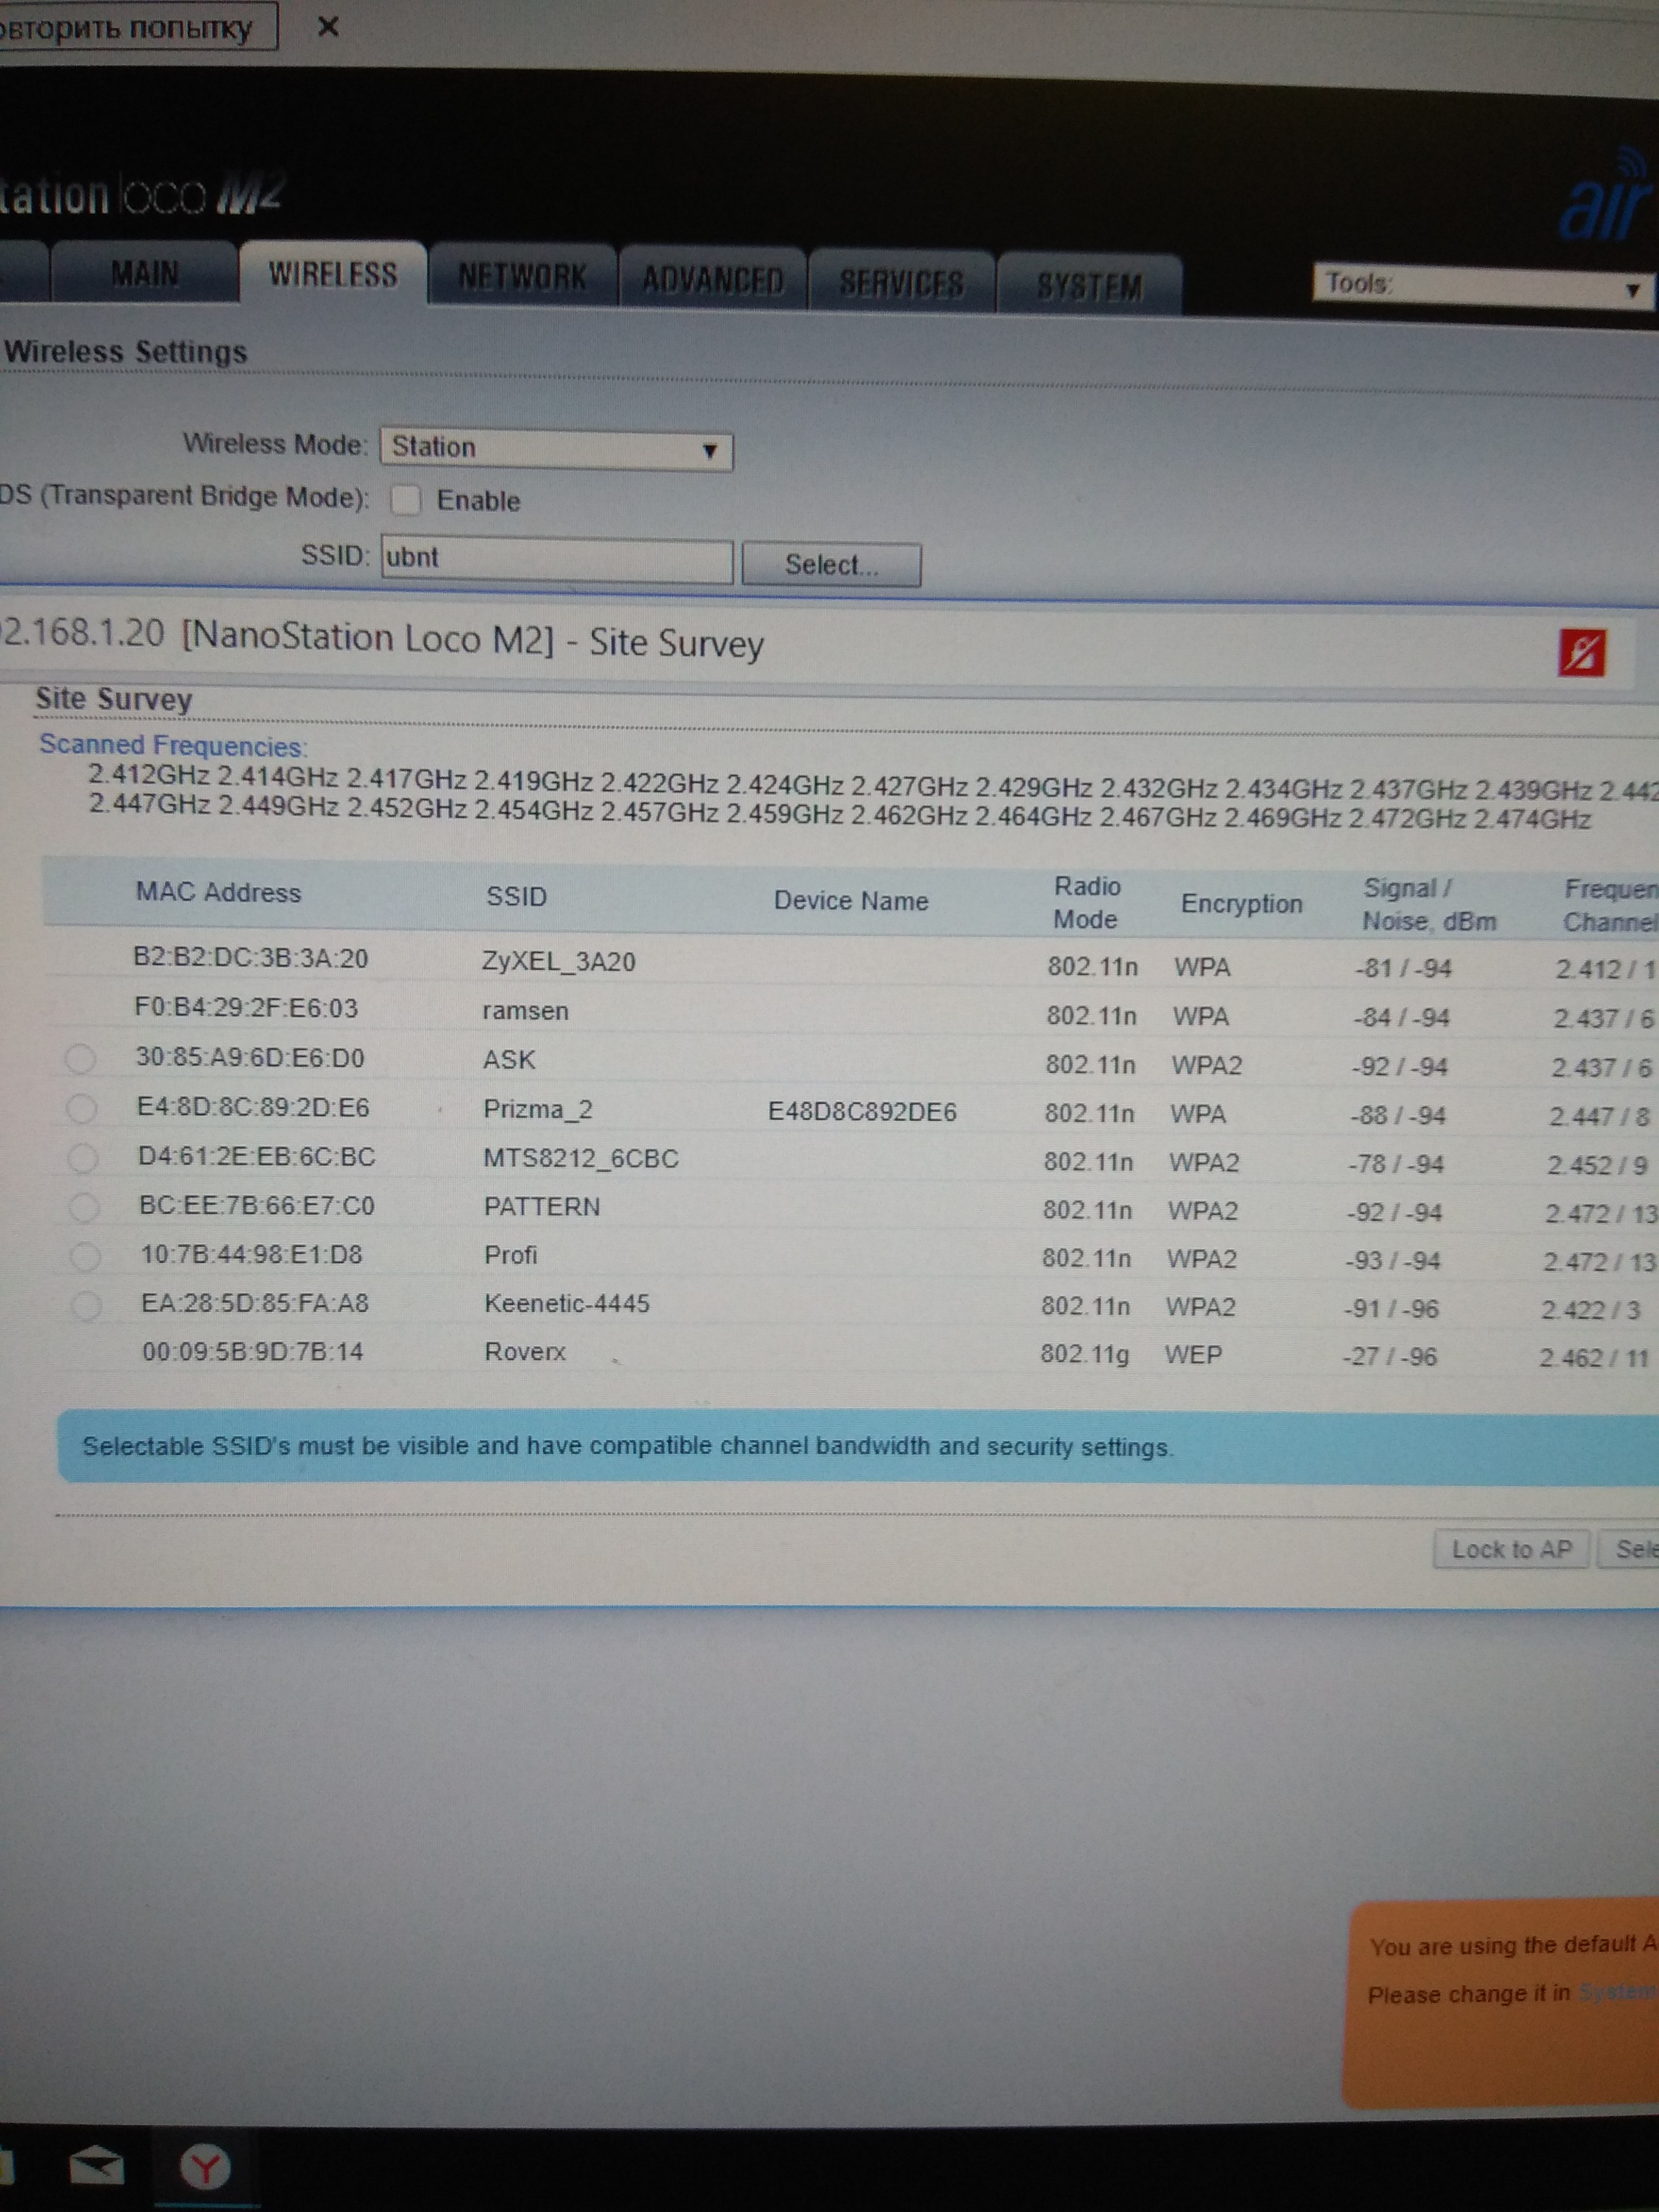
Task: Click MAC address 30:85:A9:6D:E6:D0
Action: [x=250, y=1057]
